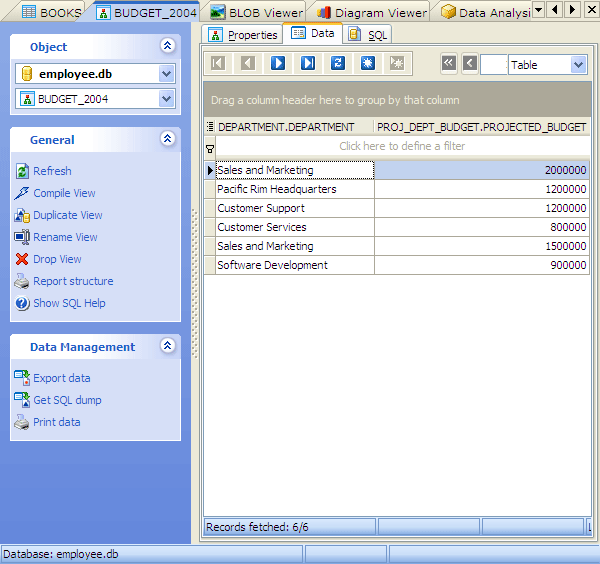Switch to the Properties tab
600x564 pixels.
[x=243, y=35]
